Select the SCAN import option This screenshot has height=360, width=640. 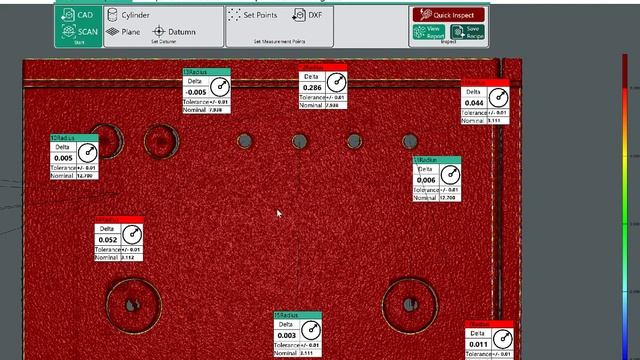80,31
